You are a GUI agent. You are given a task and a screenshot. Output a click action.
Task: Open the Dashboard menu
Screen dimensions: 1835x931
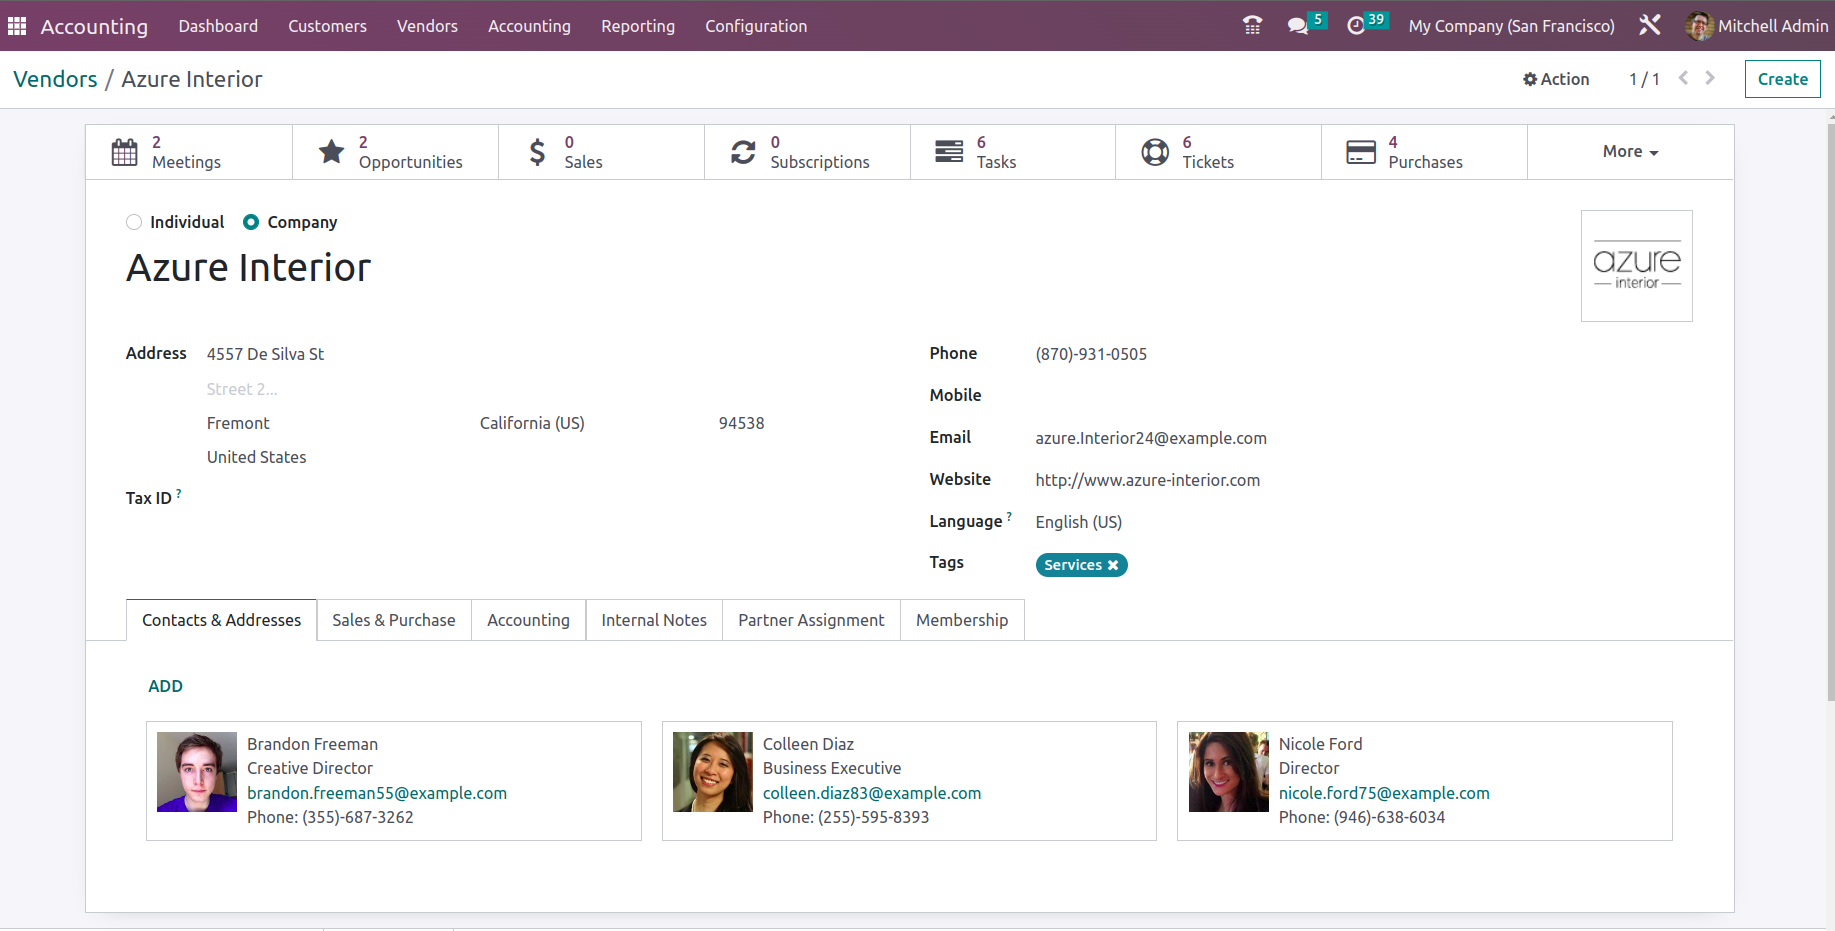point(218,26)
